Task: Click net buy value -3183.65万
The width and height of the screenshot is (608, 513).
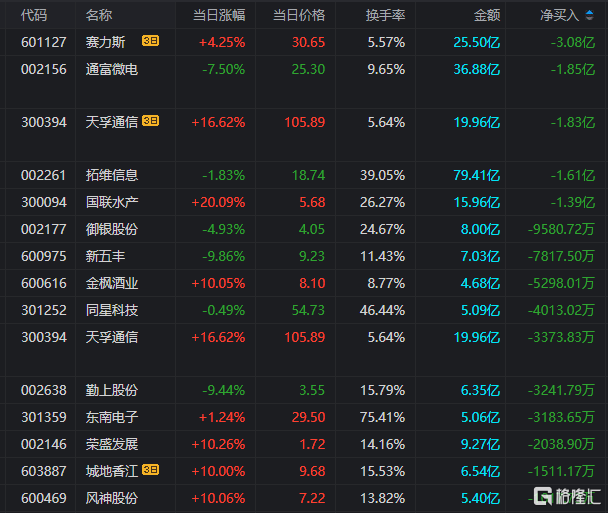Action: [x=561, y=417]
